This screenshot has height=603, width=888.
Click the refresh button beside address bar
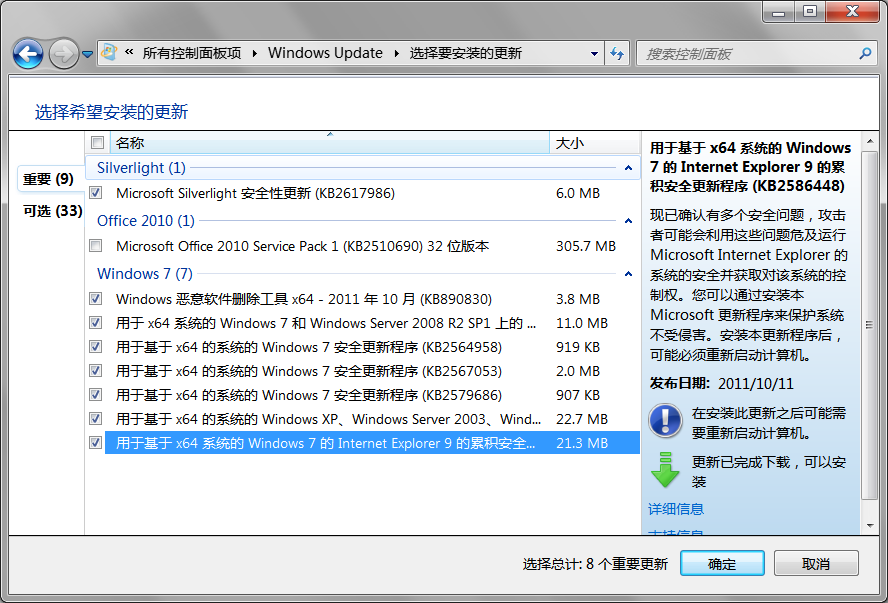coord(617,54)
